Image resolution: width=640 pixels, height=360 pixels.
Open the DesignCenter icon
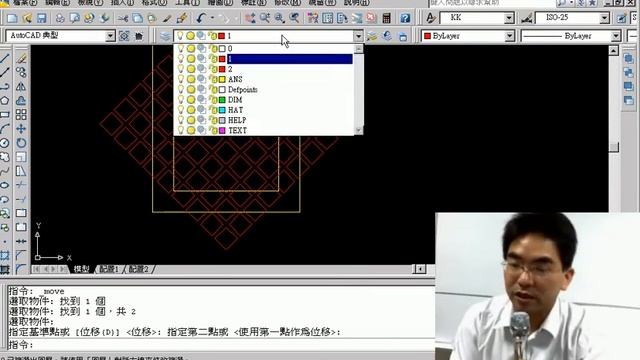(x=327, y=18)
